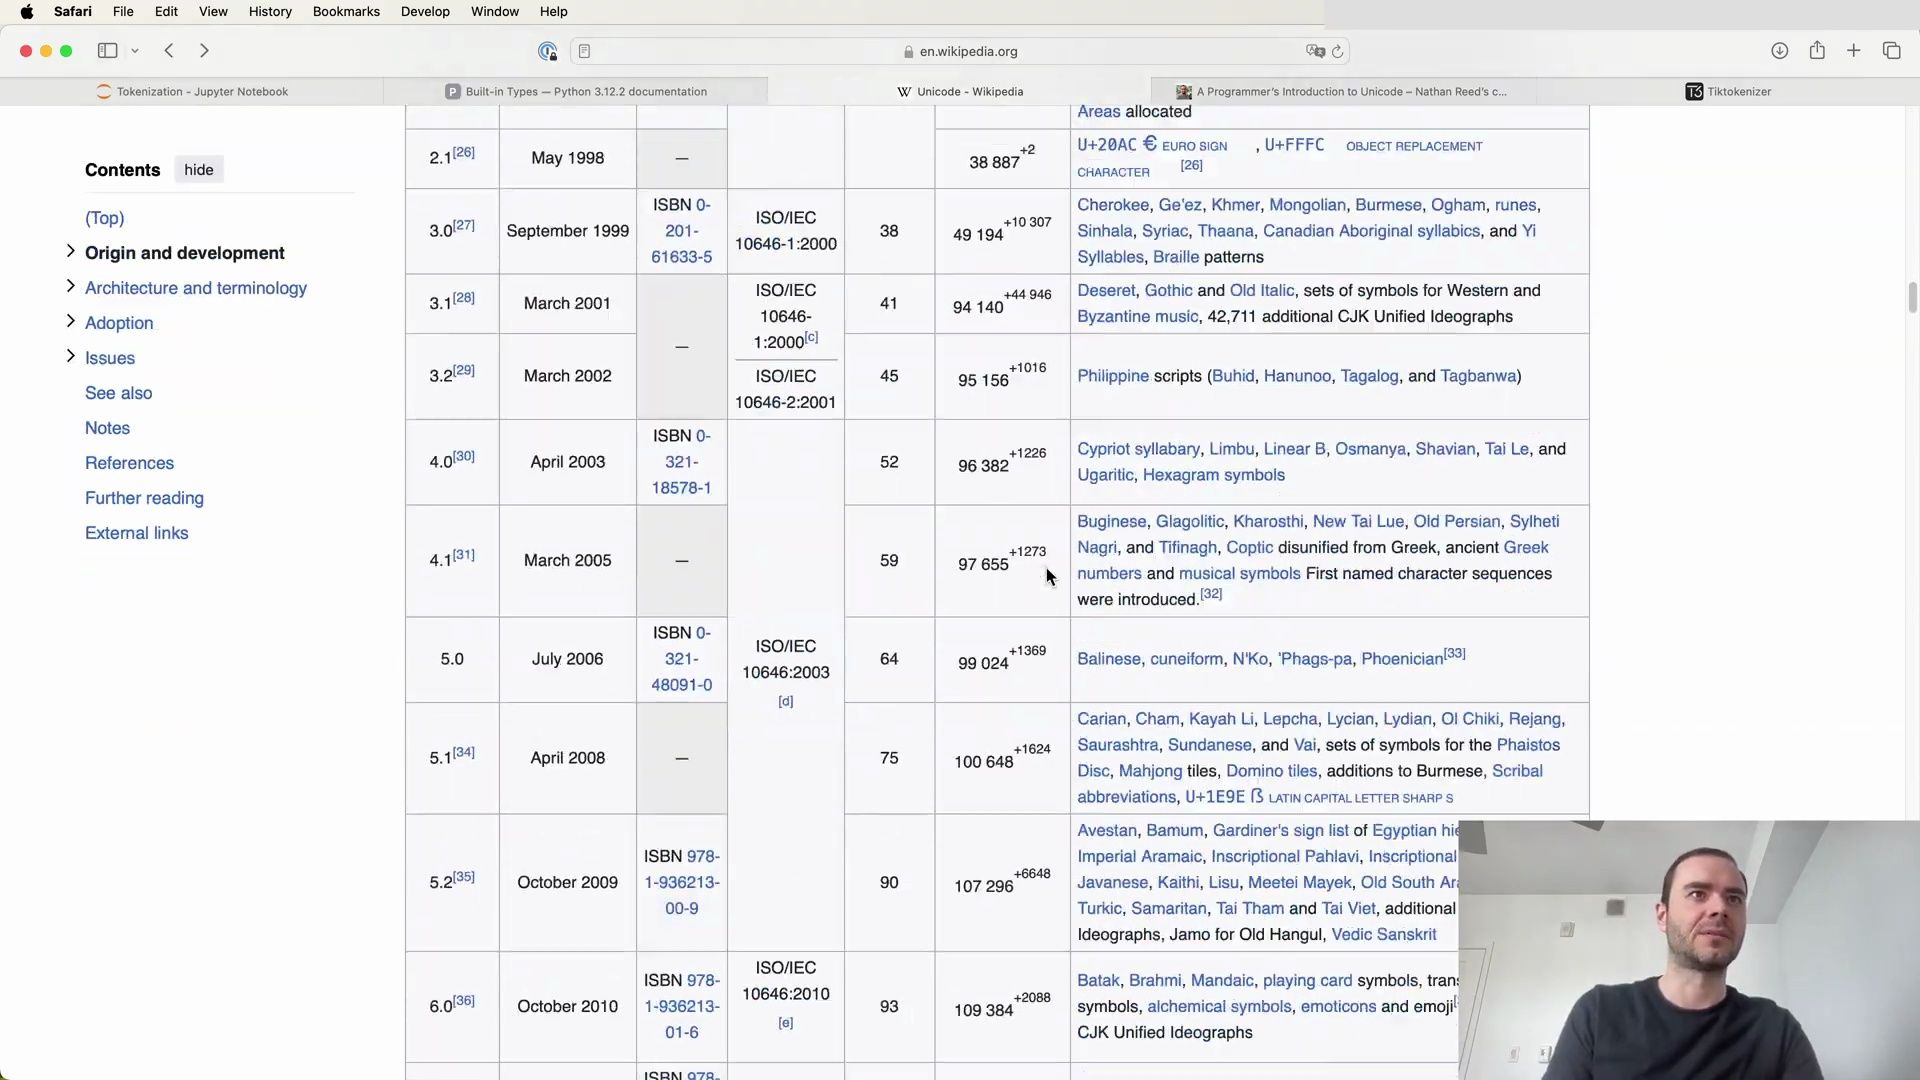The height and width of the screenshot is (1080, 1920).
Task: Open footnote [d] under ISO/IEC 10646:2003
Action: [x=786, y=701]
